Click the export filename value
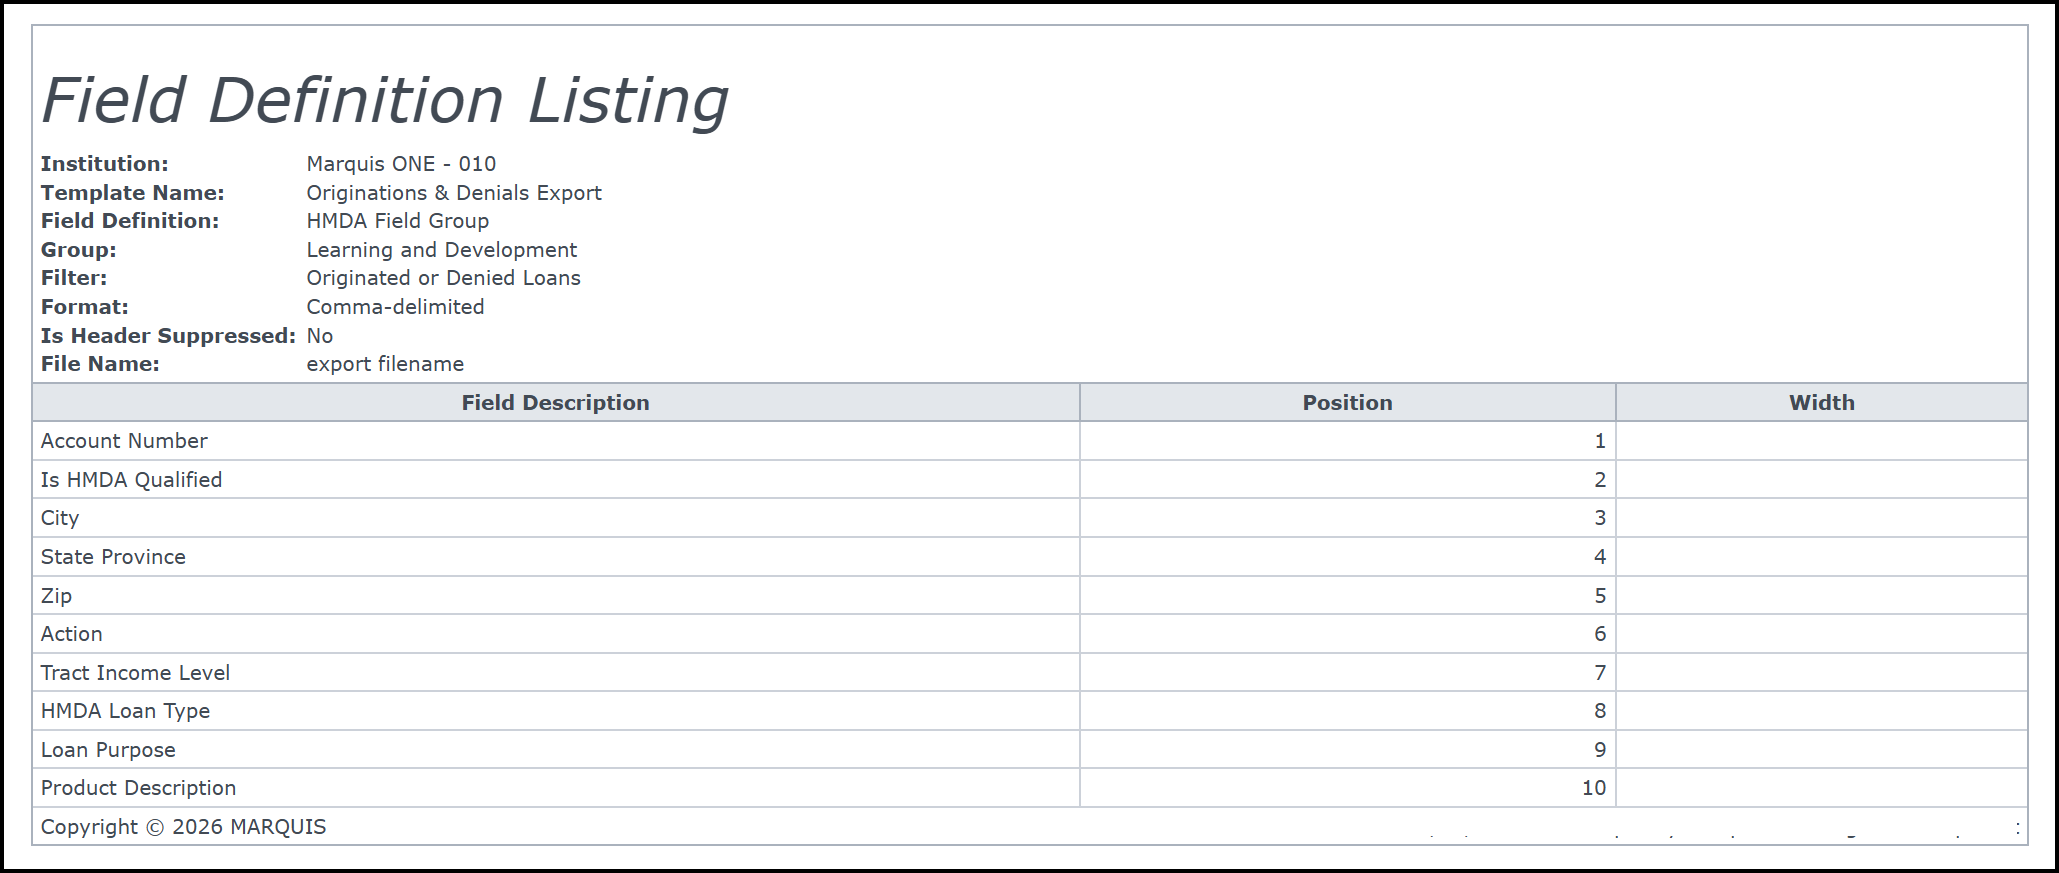The height and width of the screenshot is (873, 2059). pos(385,364)
